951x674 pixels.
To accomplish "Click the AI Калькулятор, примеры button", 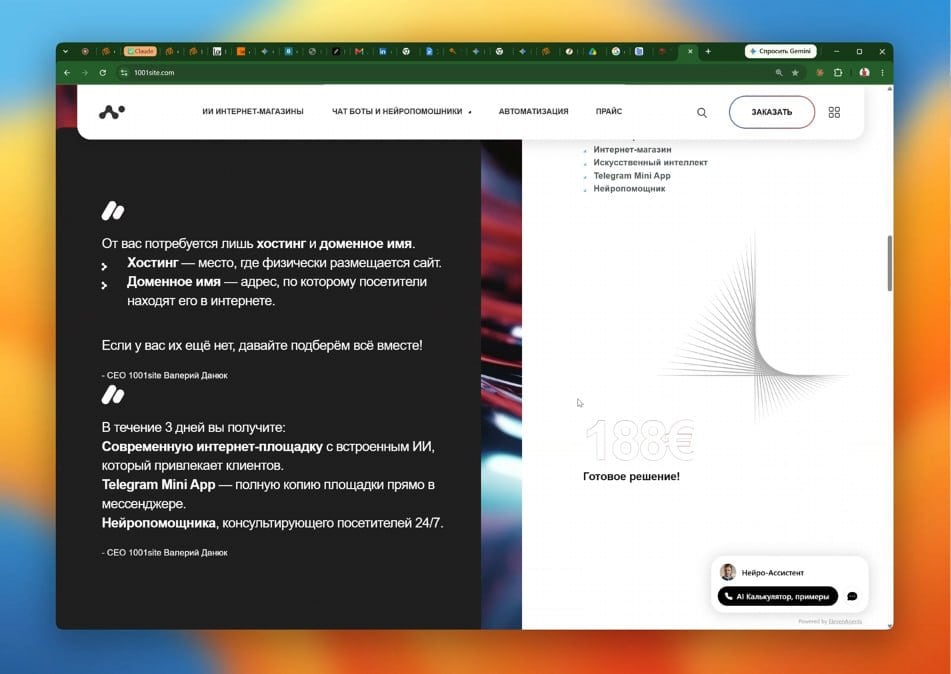I will (778, 596).
